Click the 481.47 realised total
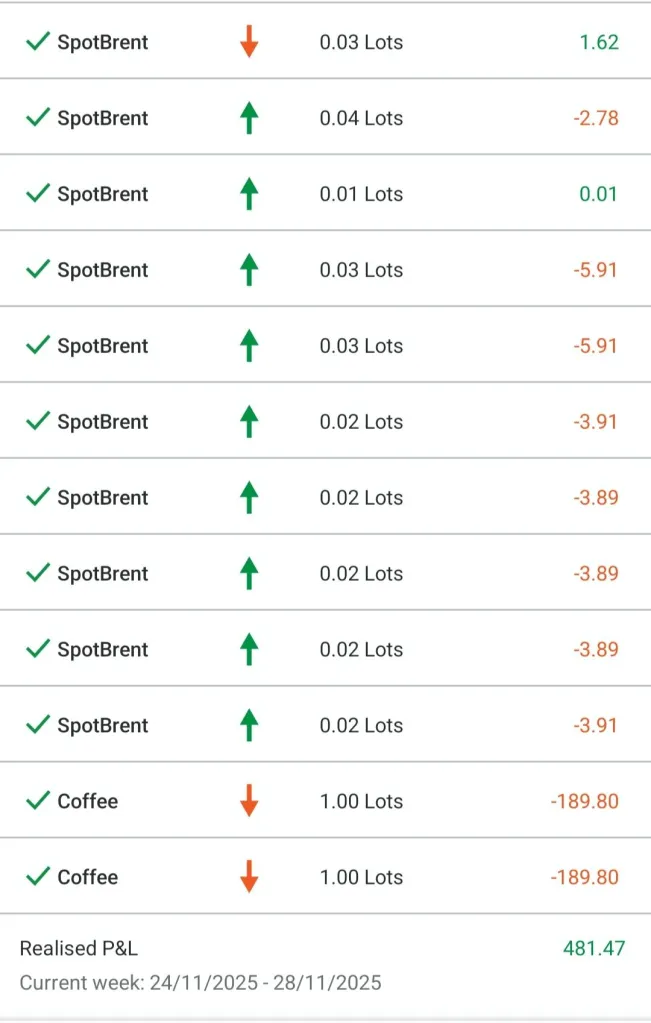651x1023 pixels. click(594, 948)
